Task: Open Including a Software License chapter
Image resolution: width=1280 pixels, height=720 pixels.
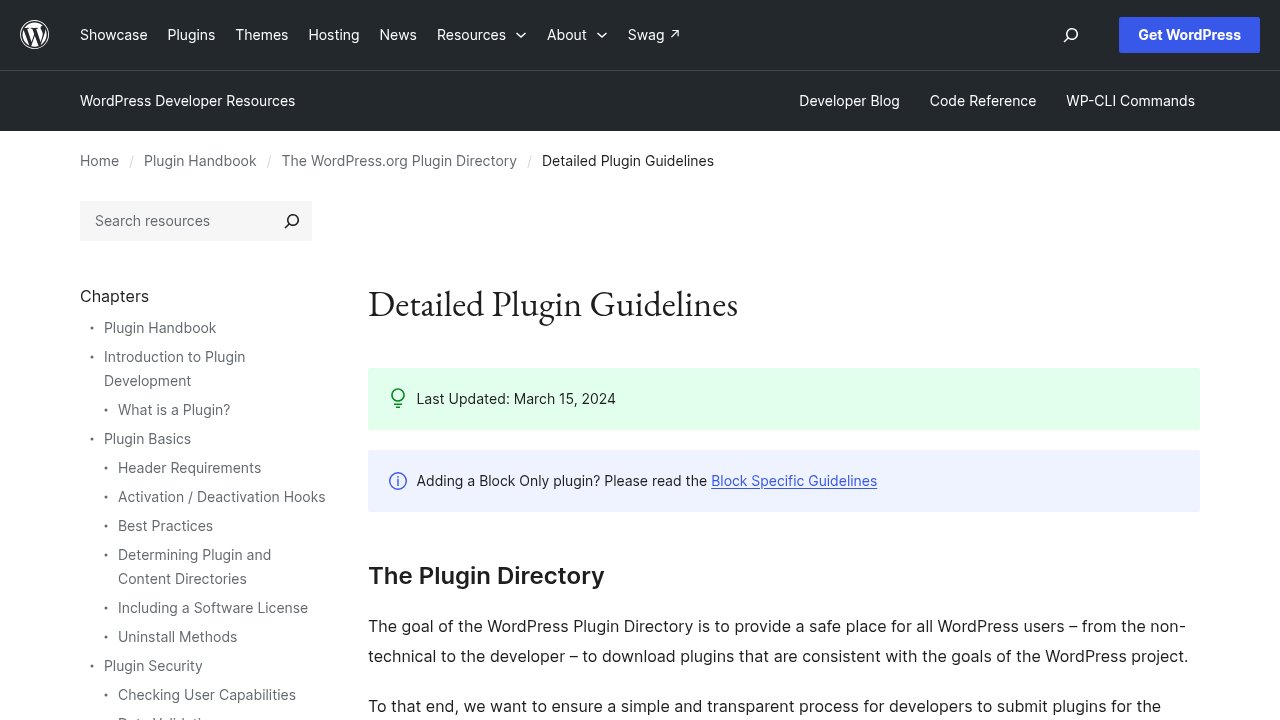Action: pos(213,608)
